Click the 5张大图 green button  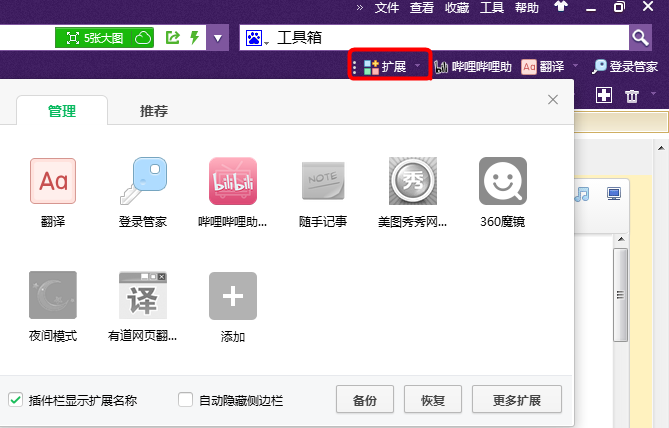[94, 38]
